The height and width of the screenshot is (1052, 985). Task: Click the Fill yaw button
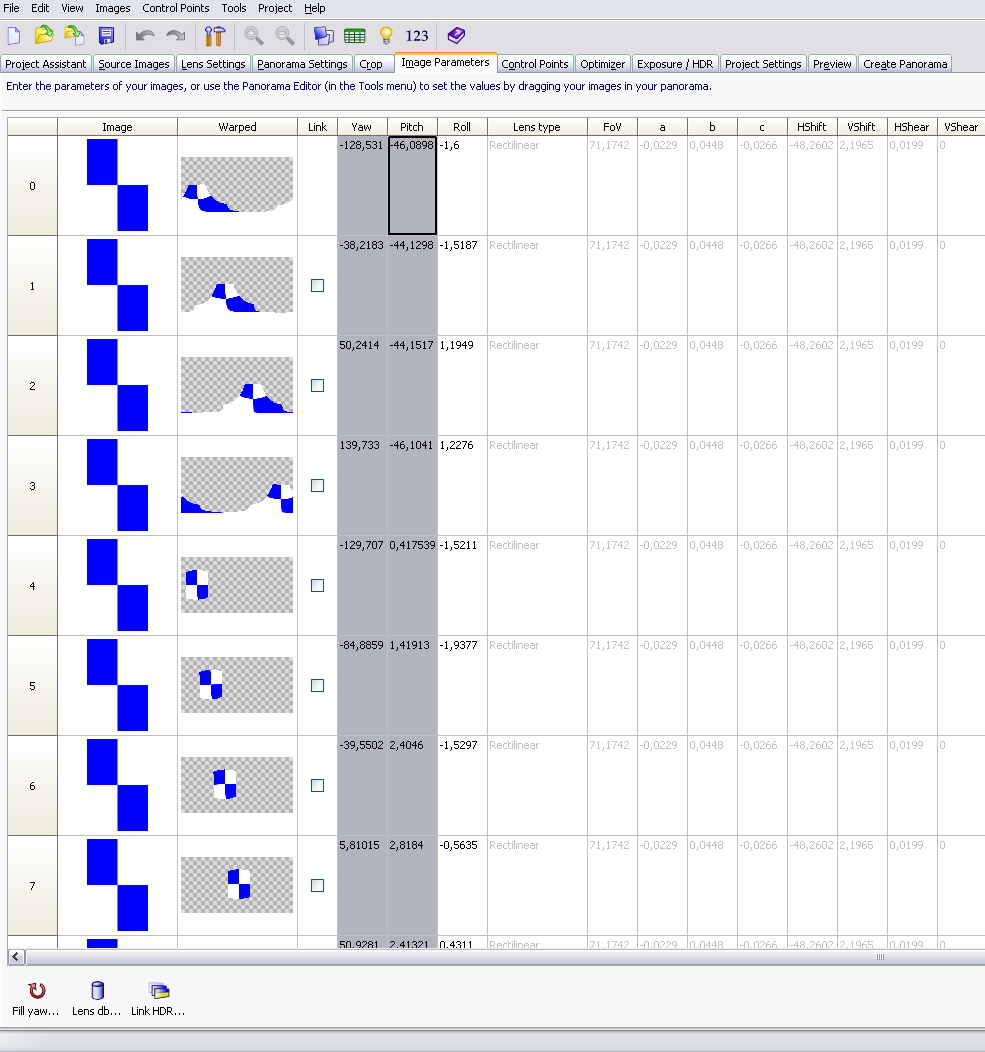click(x=36, y=997)
